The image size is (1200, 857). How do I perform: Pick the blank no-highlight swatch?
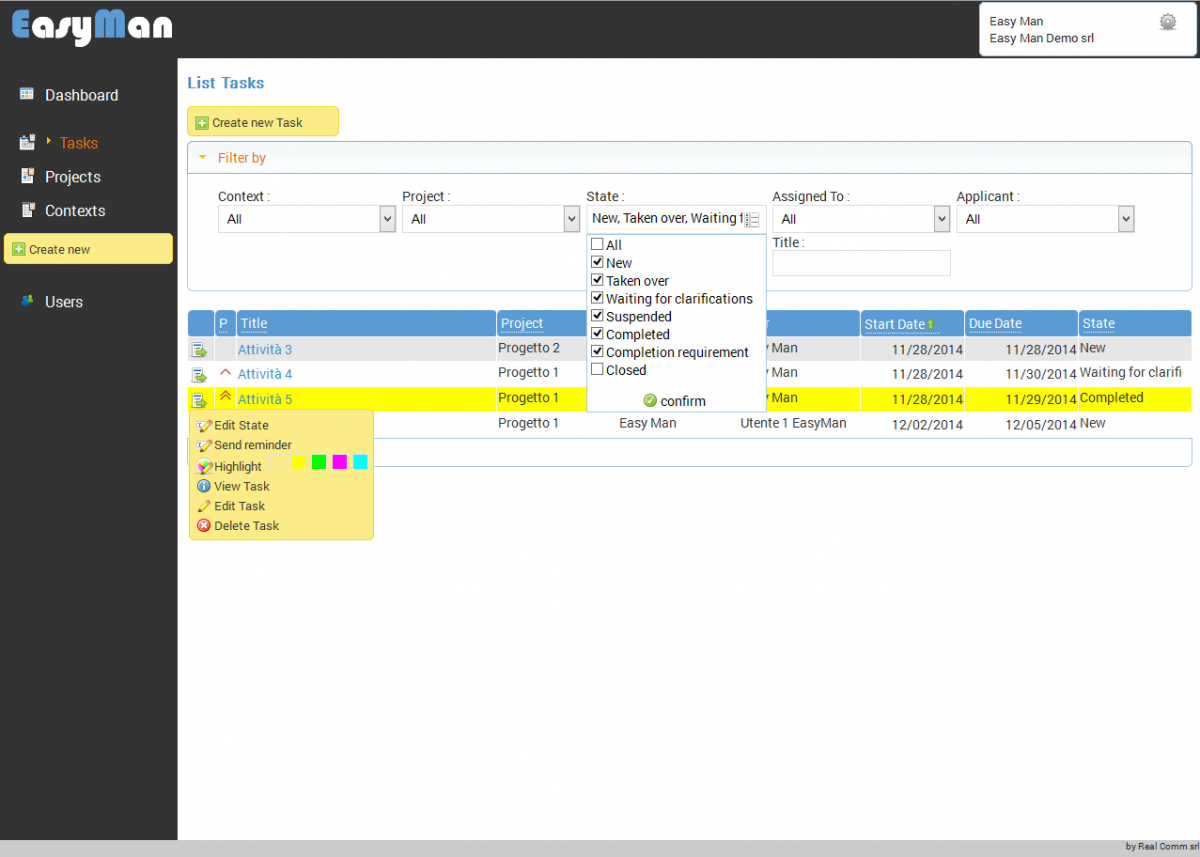point(278,461)
